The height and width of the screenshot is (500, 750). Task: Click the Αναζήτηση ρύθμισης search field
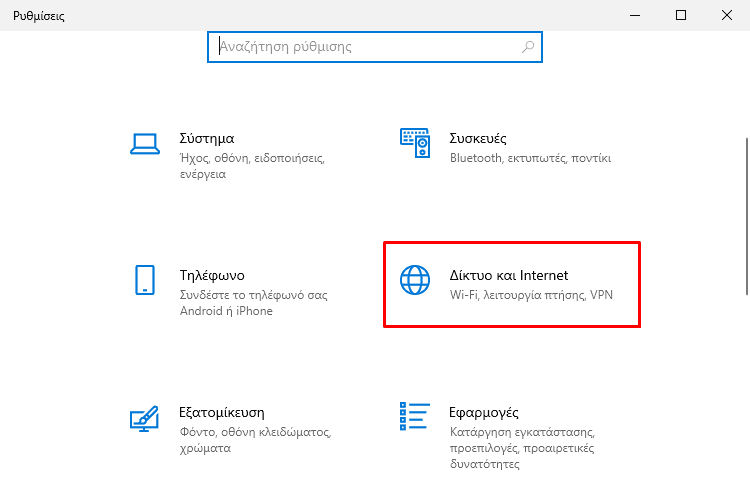(375, 47)
